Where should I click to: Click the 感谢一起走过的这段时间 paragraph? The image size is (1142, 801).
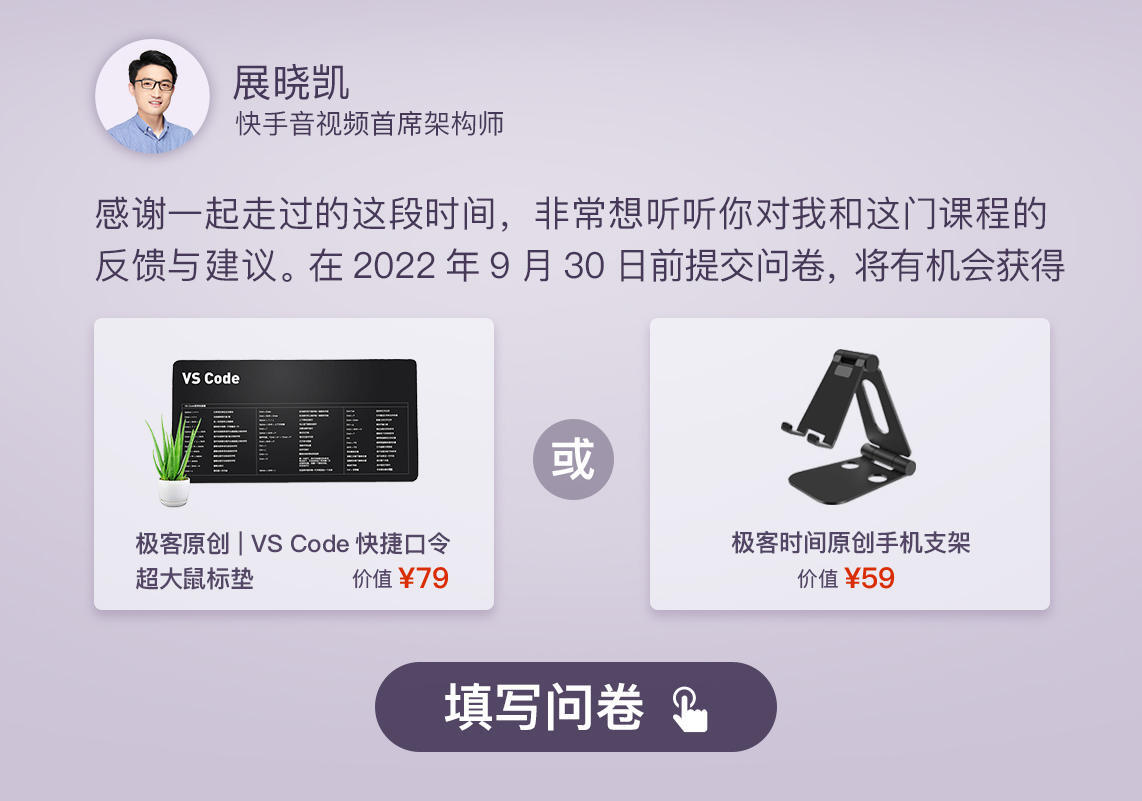579,240
